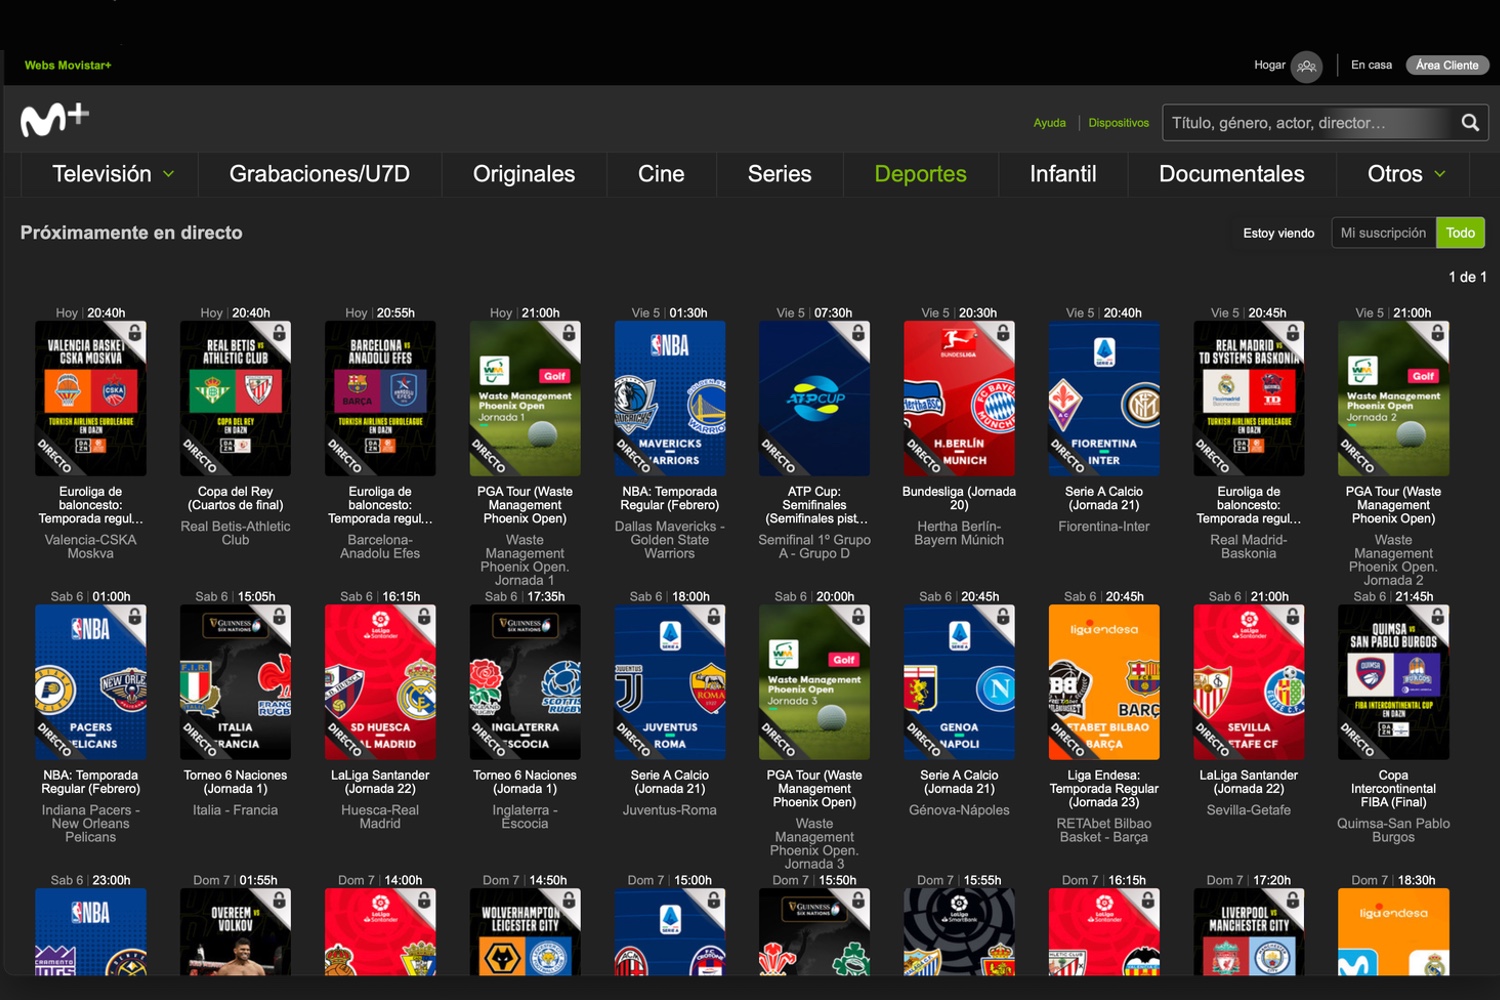
Task: Click the Área Cliente button
Action: point(1446,65)
